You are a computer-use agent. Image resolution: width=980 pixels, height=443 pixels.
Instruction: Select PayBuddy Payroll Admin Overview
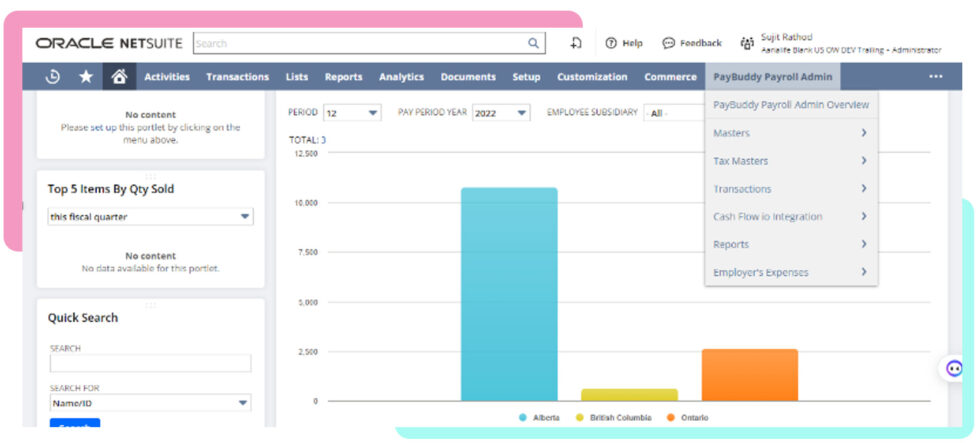[x=790, y=105]
